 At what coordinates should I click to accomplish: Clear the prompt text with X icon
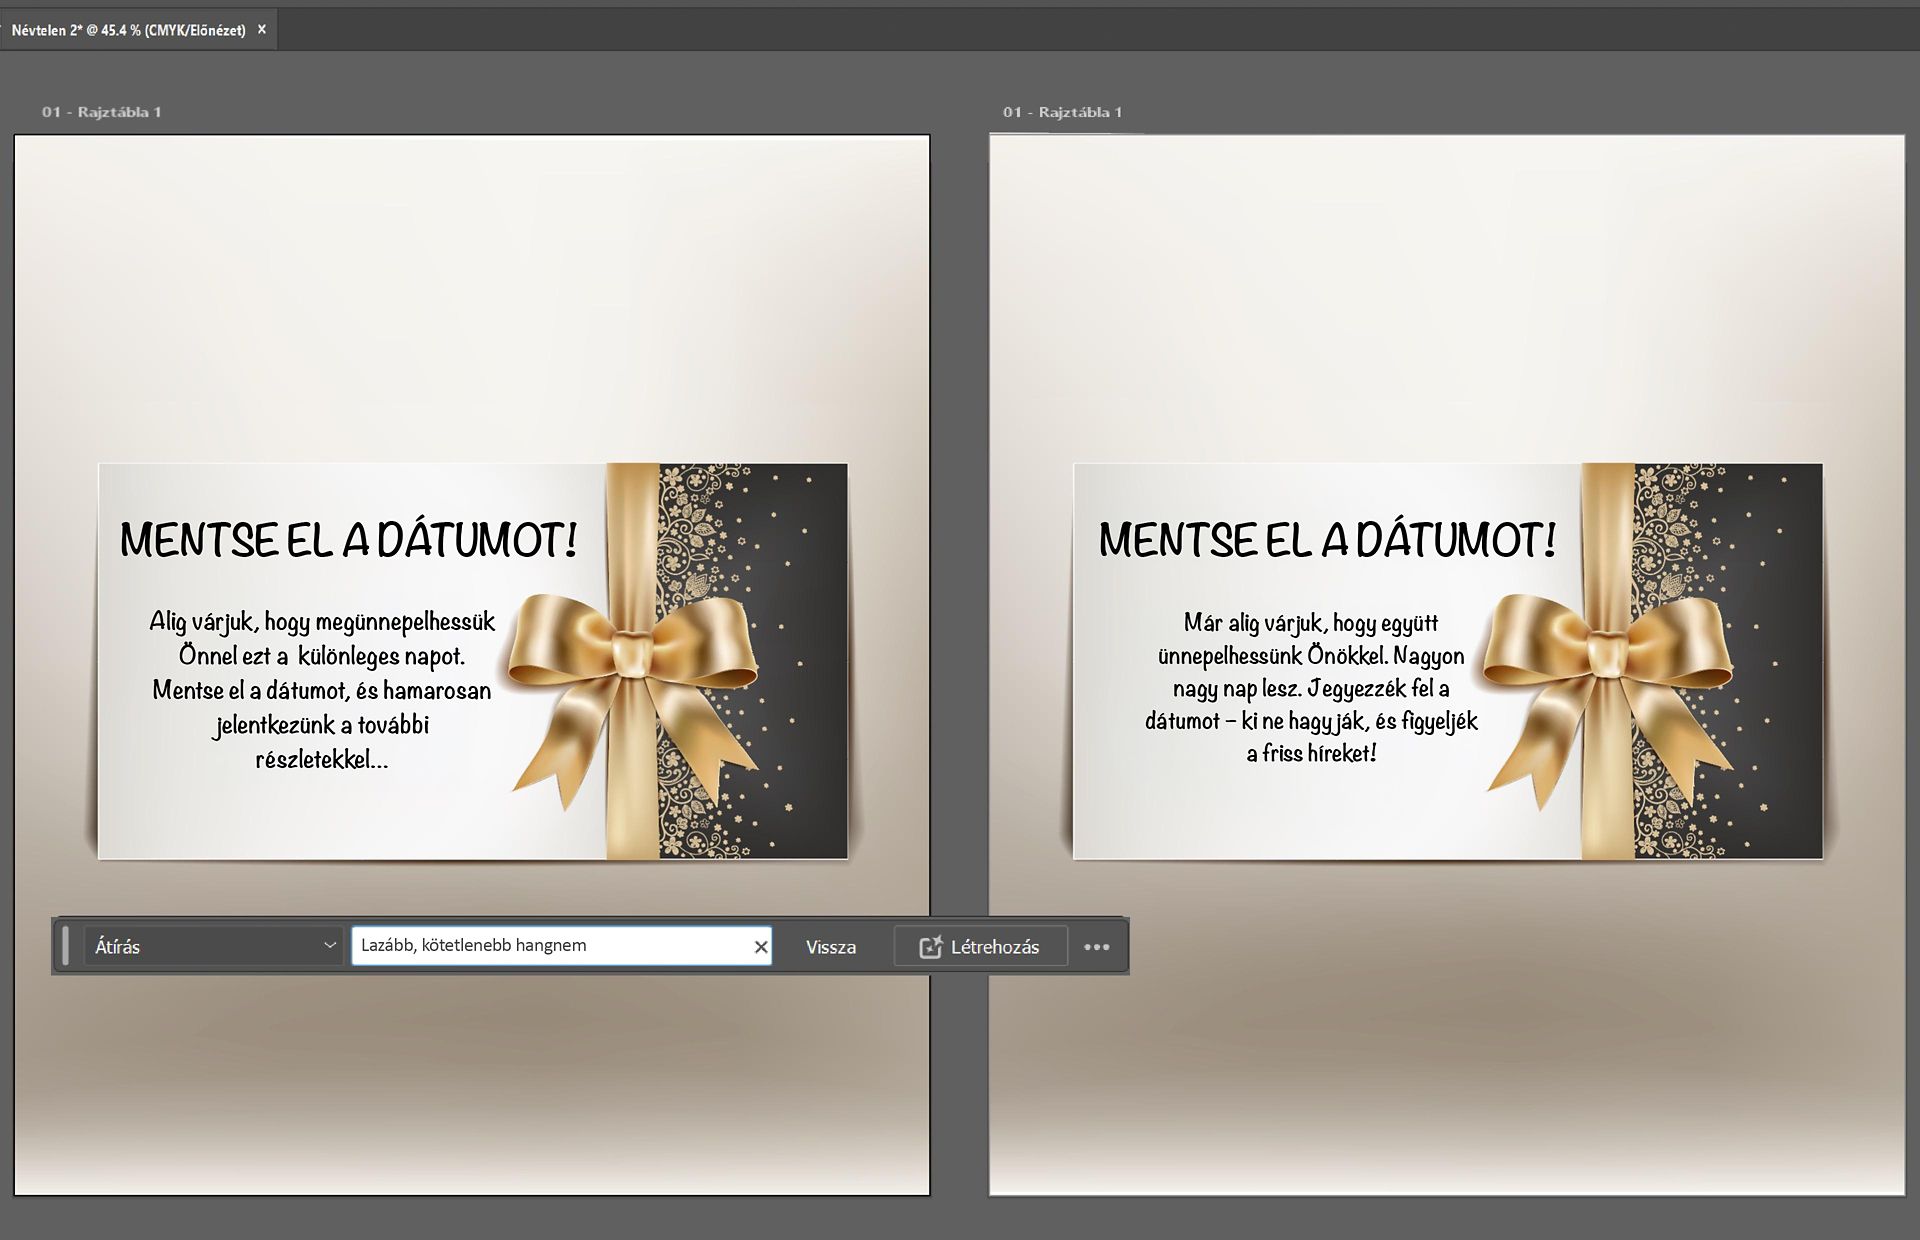761,947
